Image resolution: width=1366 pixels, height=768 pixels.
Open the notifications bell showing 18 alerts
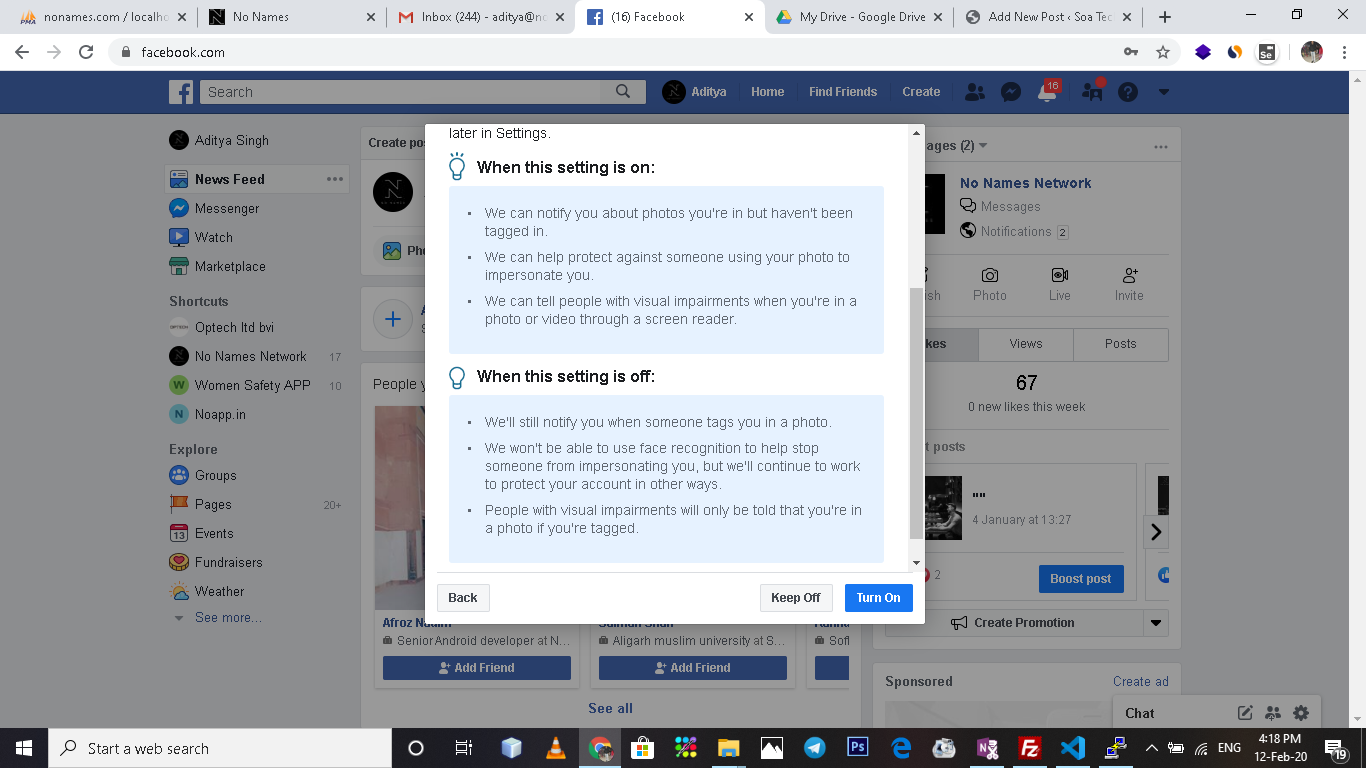click(x=1046, y=91)
